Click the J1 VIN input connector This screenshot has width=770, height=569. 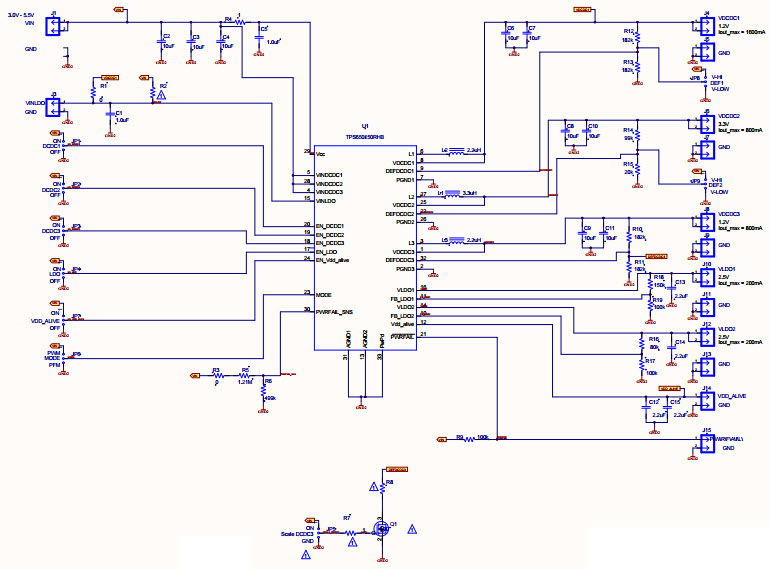pyautogui.click(x=56, y=26)
